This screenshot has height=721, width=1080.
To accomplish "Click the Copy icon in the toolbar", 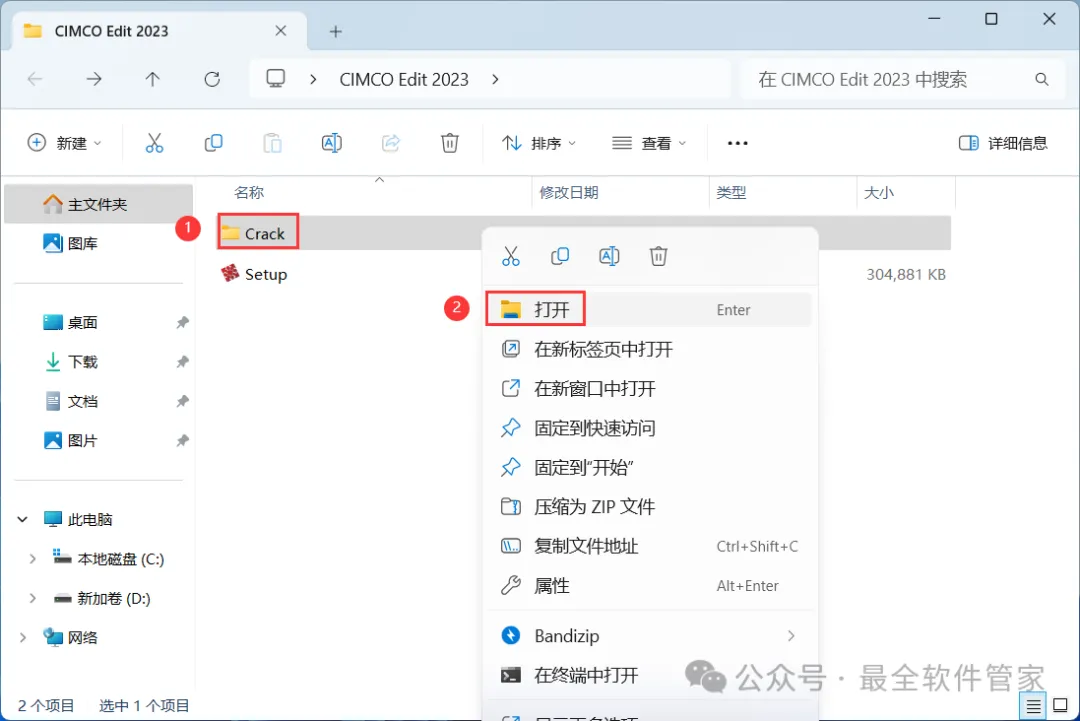I will [x=214, y=143].
